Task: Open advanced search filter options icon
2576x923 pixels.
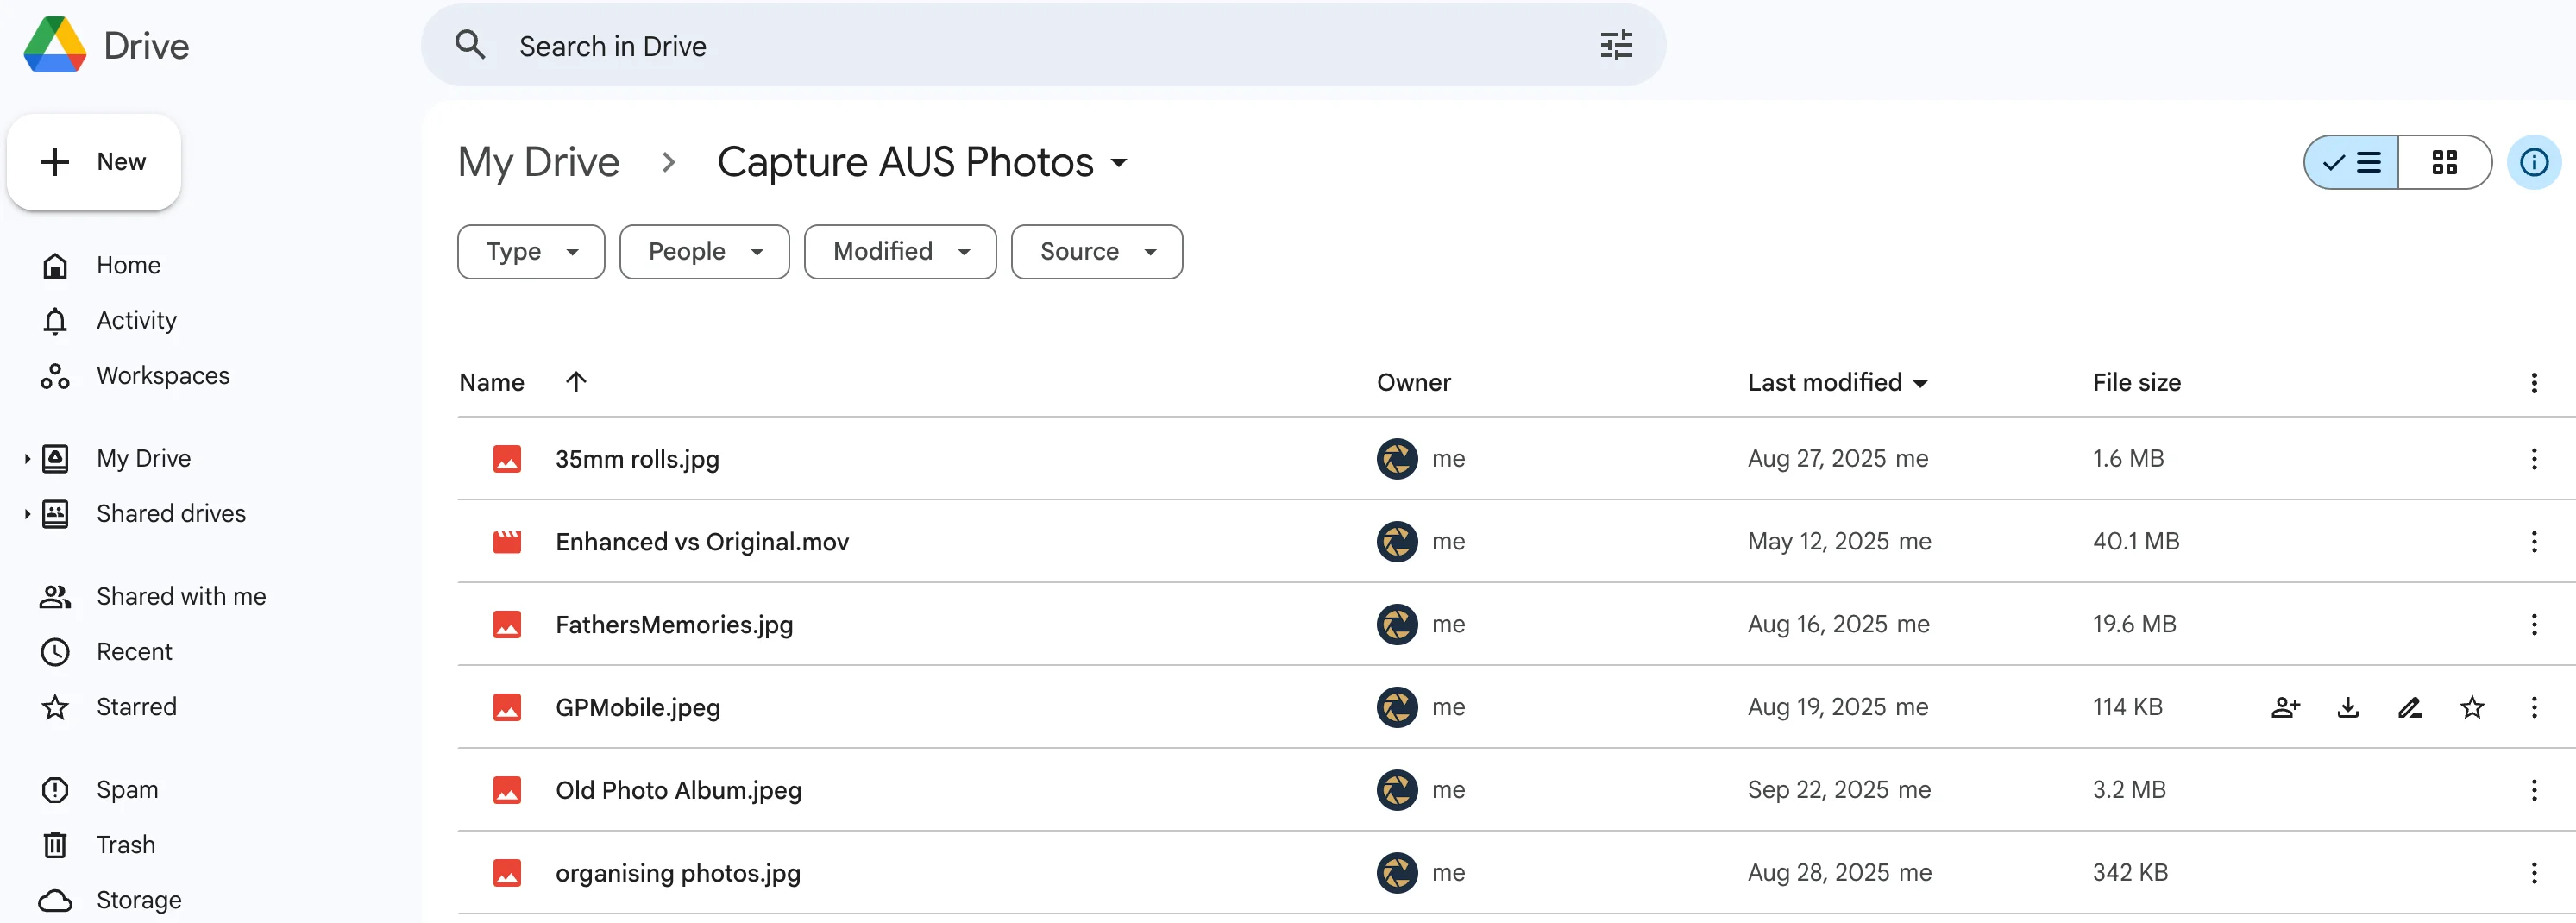Action: pyautogui.click(x=1616, y=46)
